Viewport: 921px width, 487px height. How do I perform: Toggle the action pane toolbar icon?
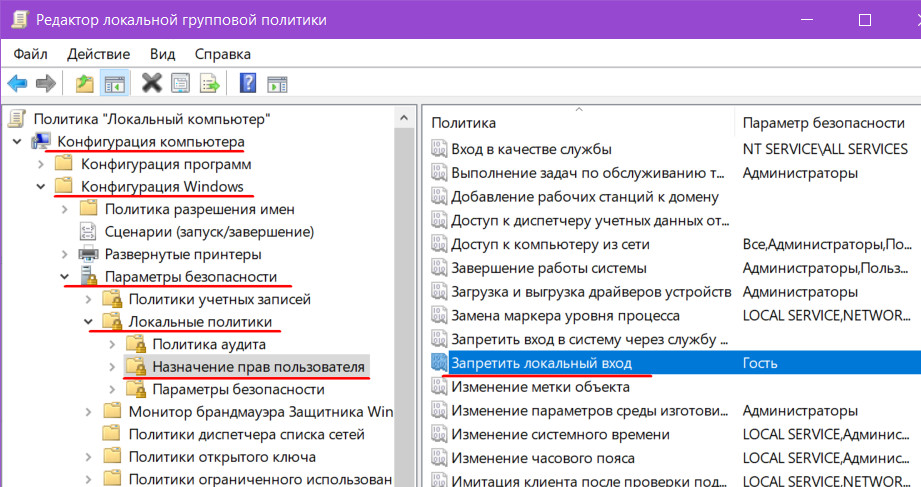(x=277, y=83)
